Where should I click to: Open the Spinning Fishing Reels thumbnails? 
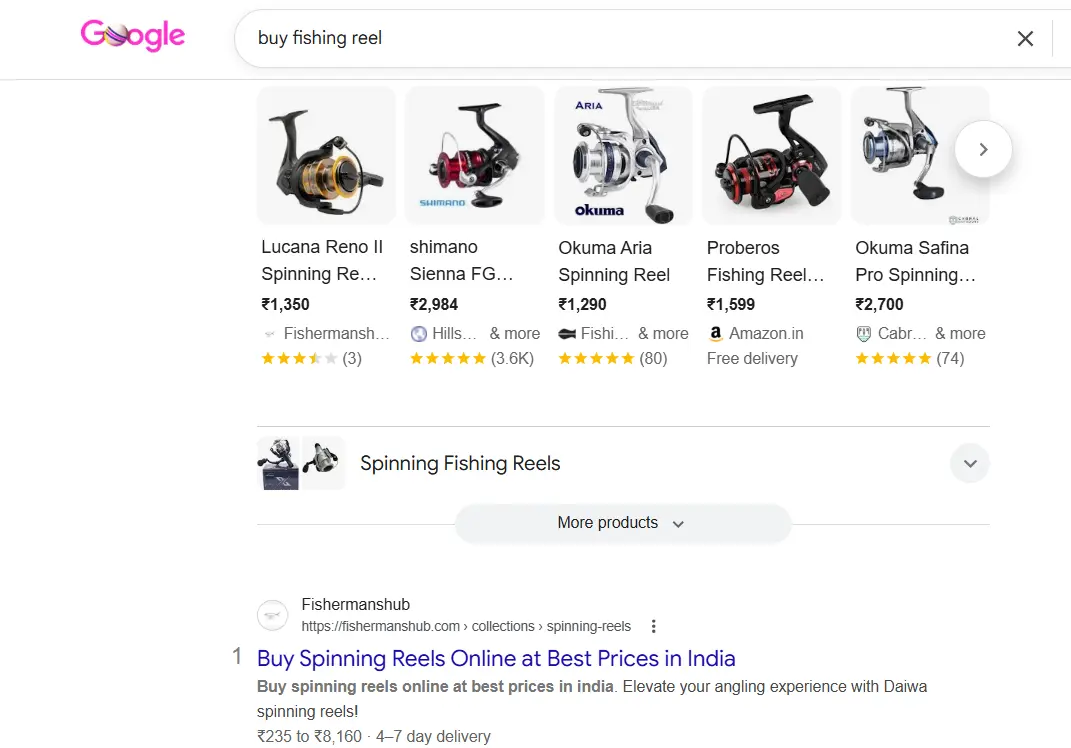(x=300, y=463)
